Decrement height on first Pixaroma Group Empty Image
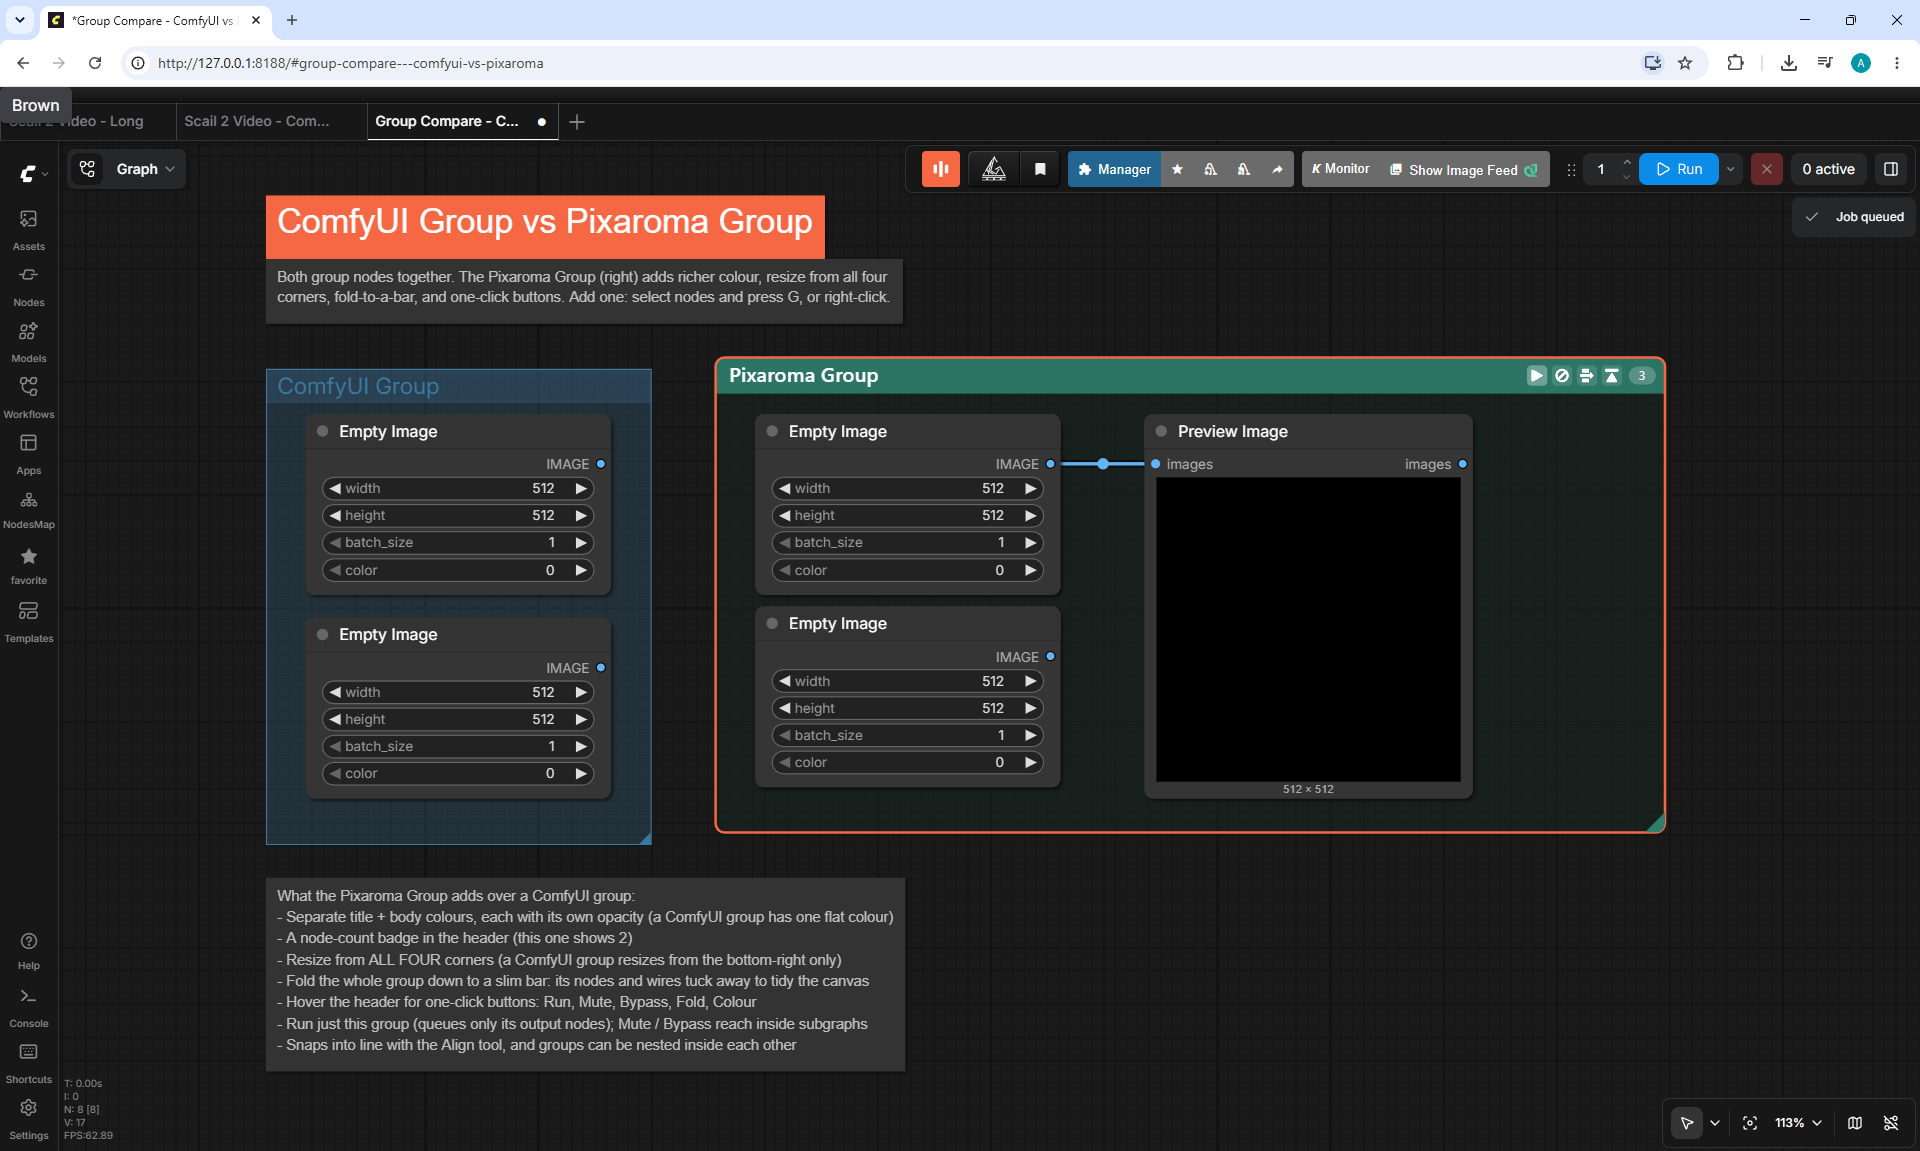Viewport: 1920px width, 1151px height. point(785,516)
